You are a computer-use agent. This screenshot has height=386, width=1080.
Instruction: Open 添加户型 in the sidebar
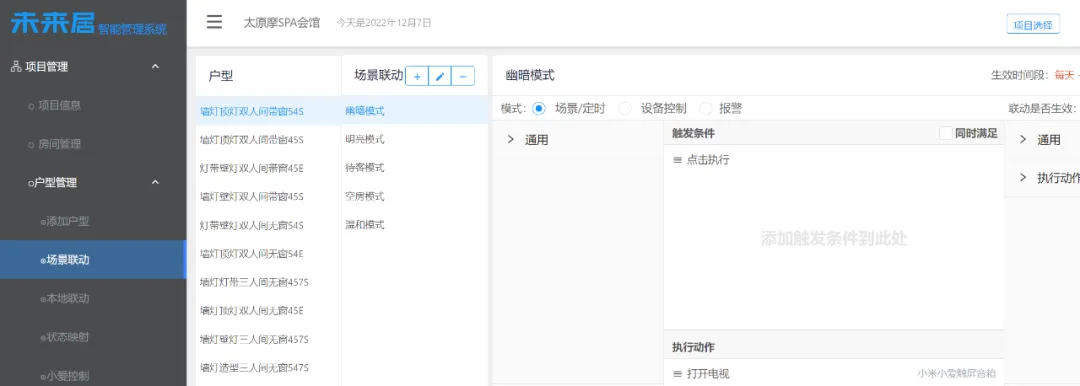click(x=68, y=221)
